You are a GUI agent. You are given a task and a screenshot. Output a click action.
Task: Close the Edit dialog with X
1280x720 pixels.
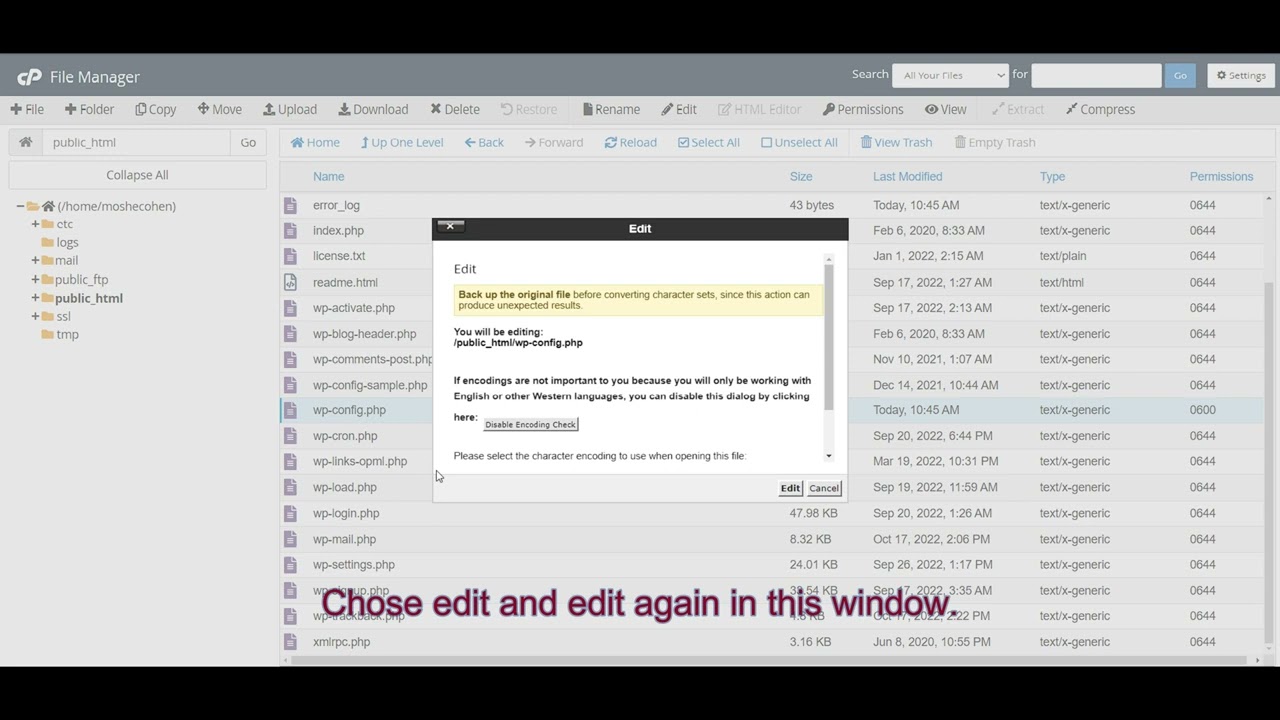point(450,227)
